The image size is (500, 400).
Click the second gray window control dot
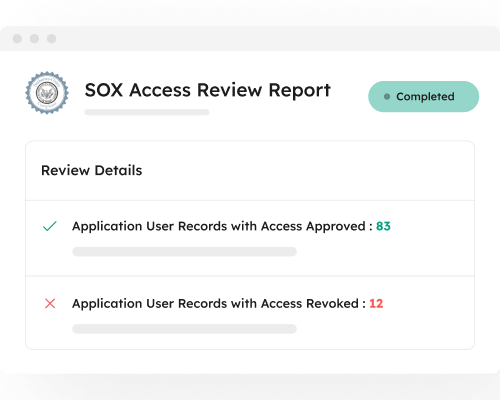point(34,39)
